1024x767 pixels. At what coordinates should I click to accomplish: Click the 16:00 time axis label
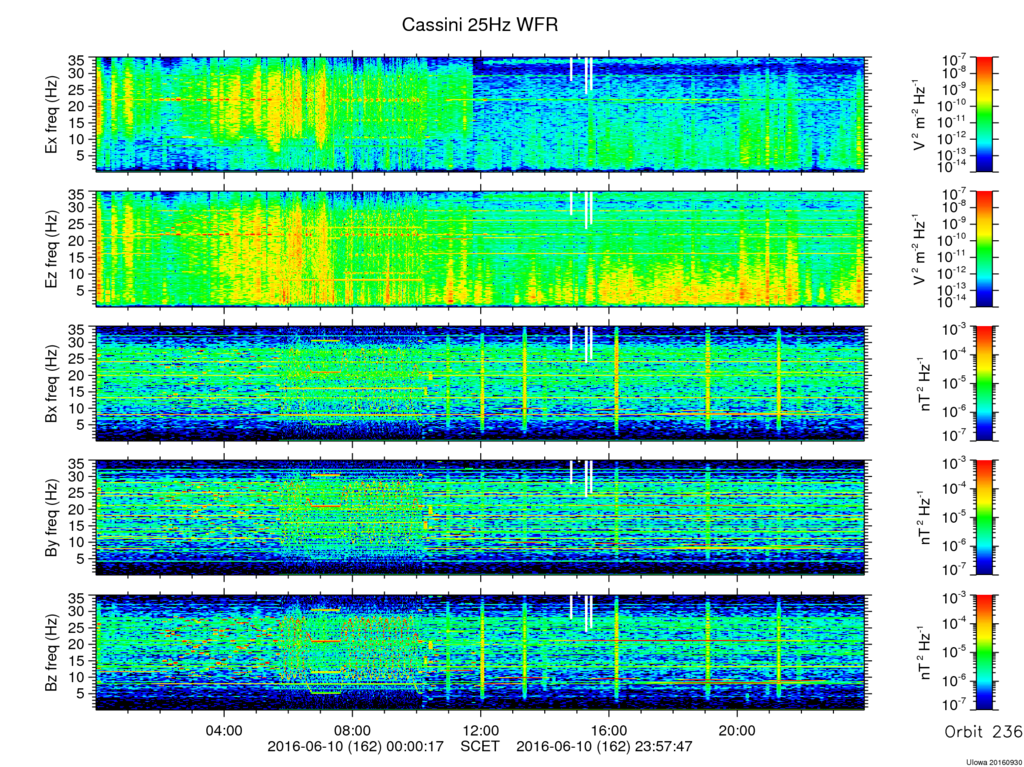tap(609, 730)
